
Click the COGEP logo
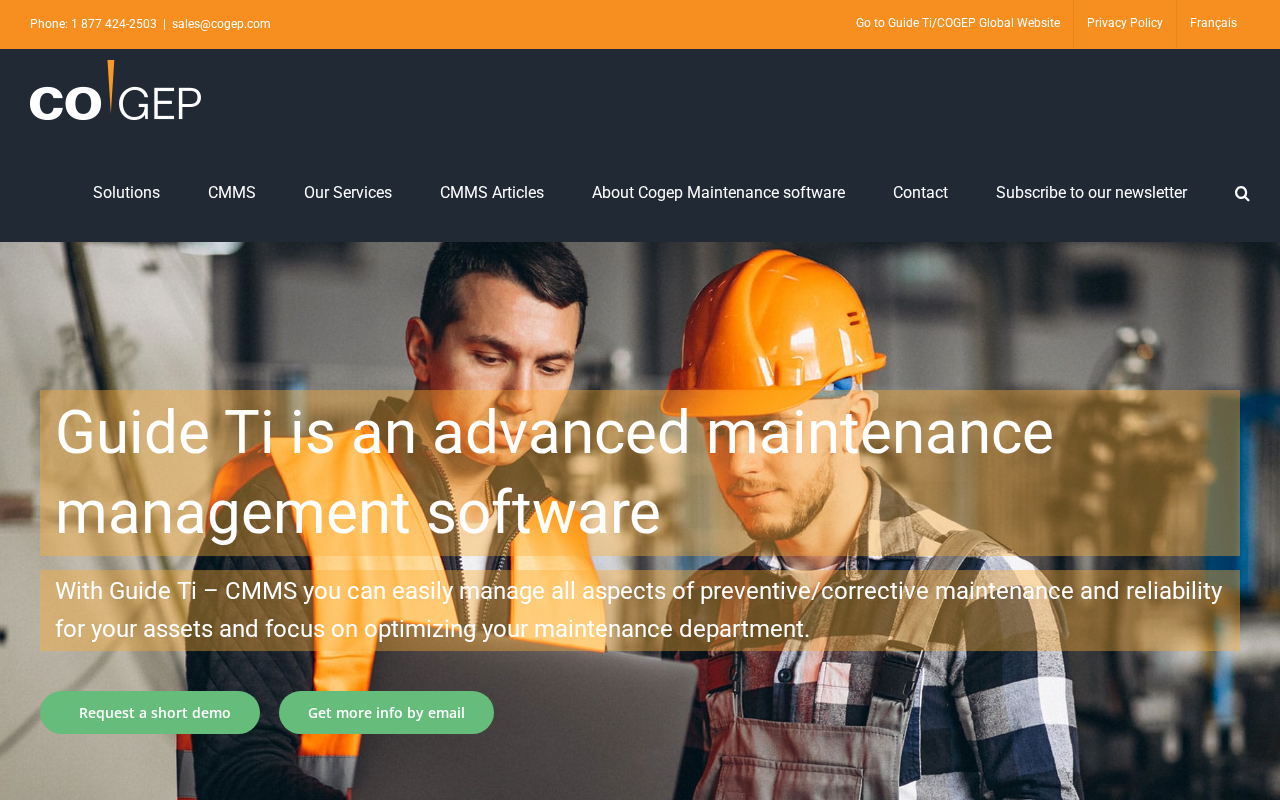tap(116, 91)
